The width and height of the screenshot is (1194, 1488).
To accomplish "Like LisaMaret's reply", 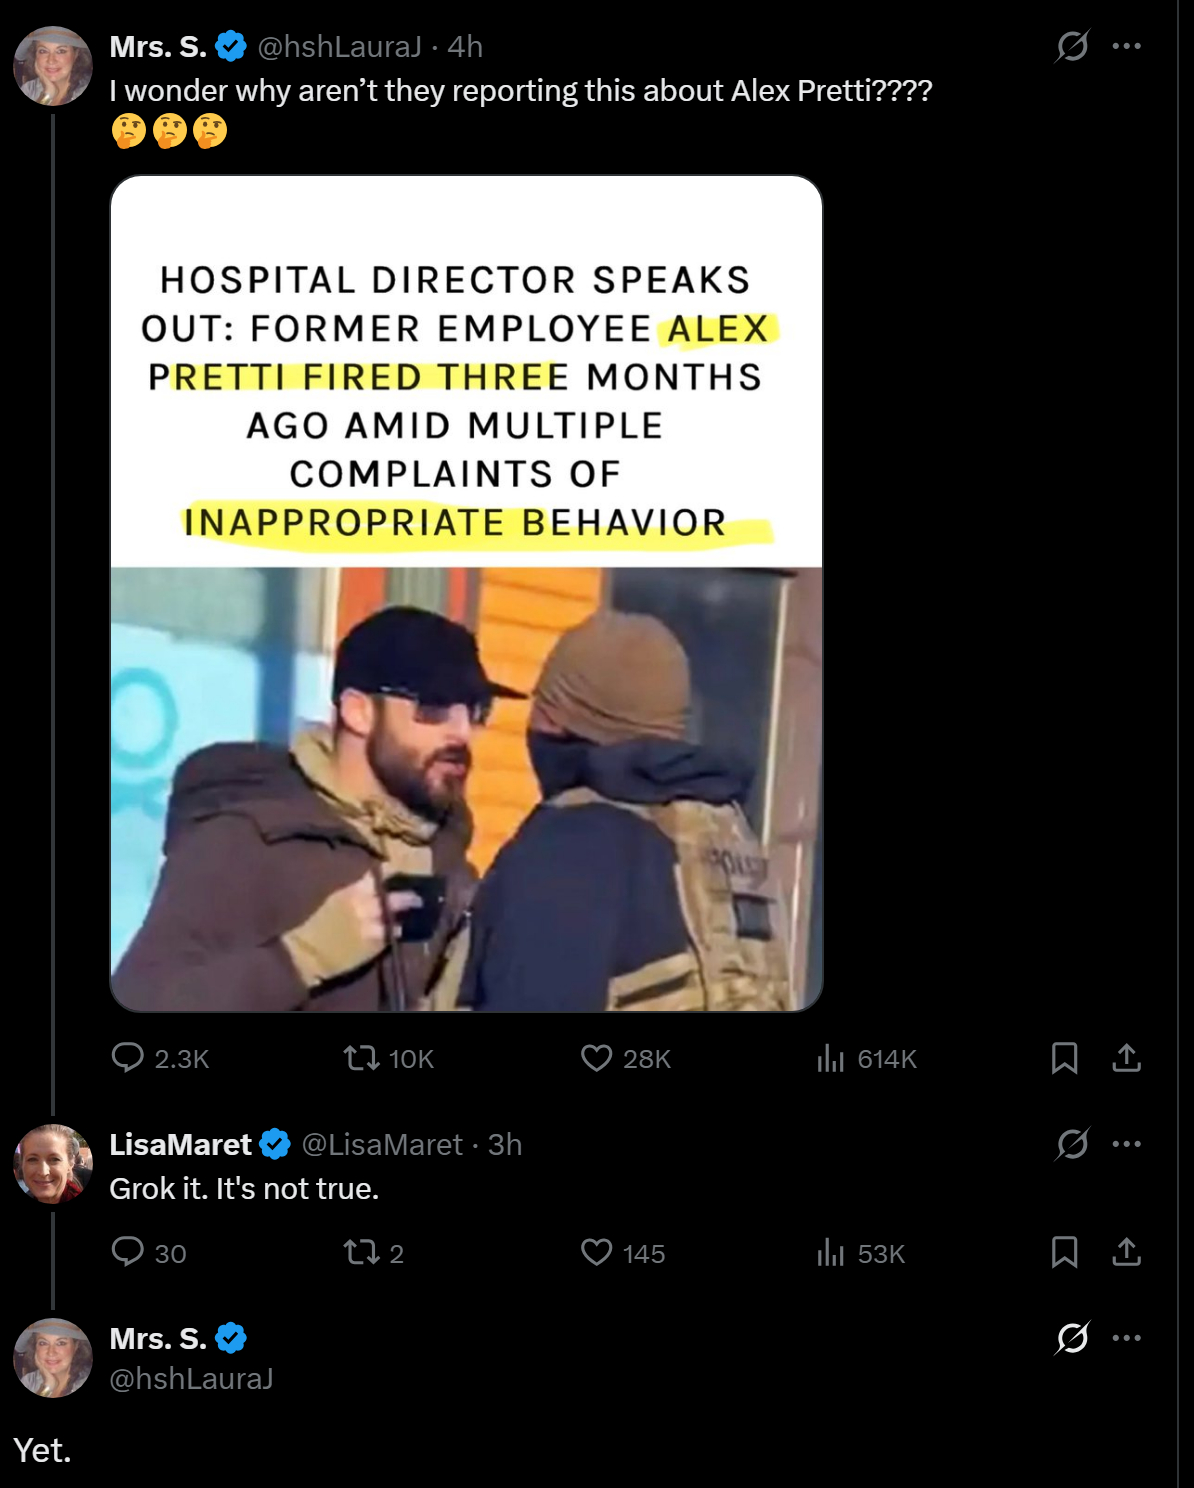I will pyautogui.click(x=597, y=1252).
